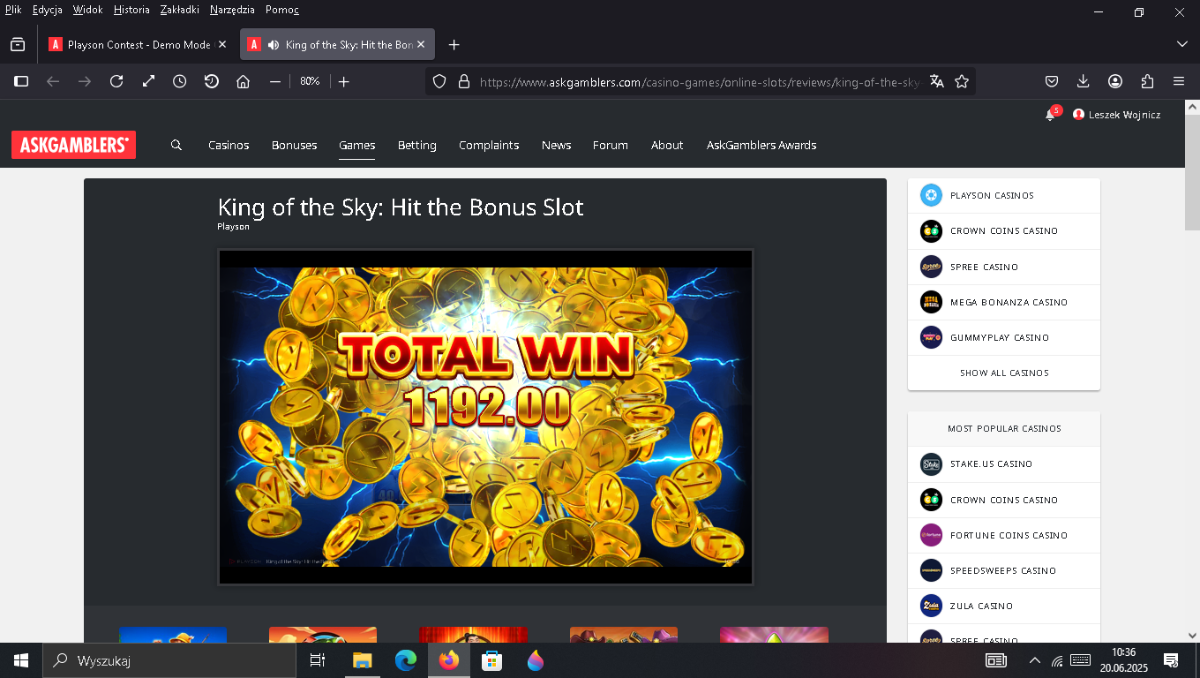The image size is (1200, 678).
Task: Expand the list all tabs chevron
Action: tap(1182, 44)
